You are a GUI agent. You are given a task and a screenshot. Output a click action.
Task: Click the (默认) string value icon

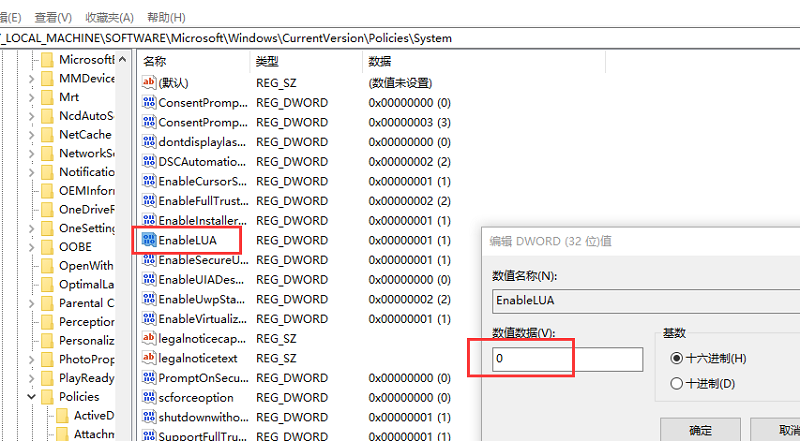click(x=149, y=82)
